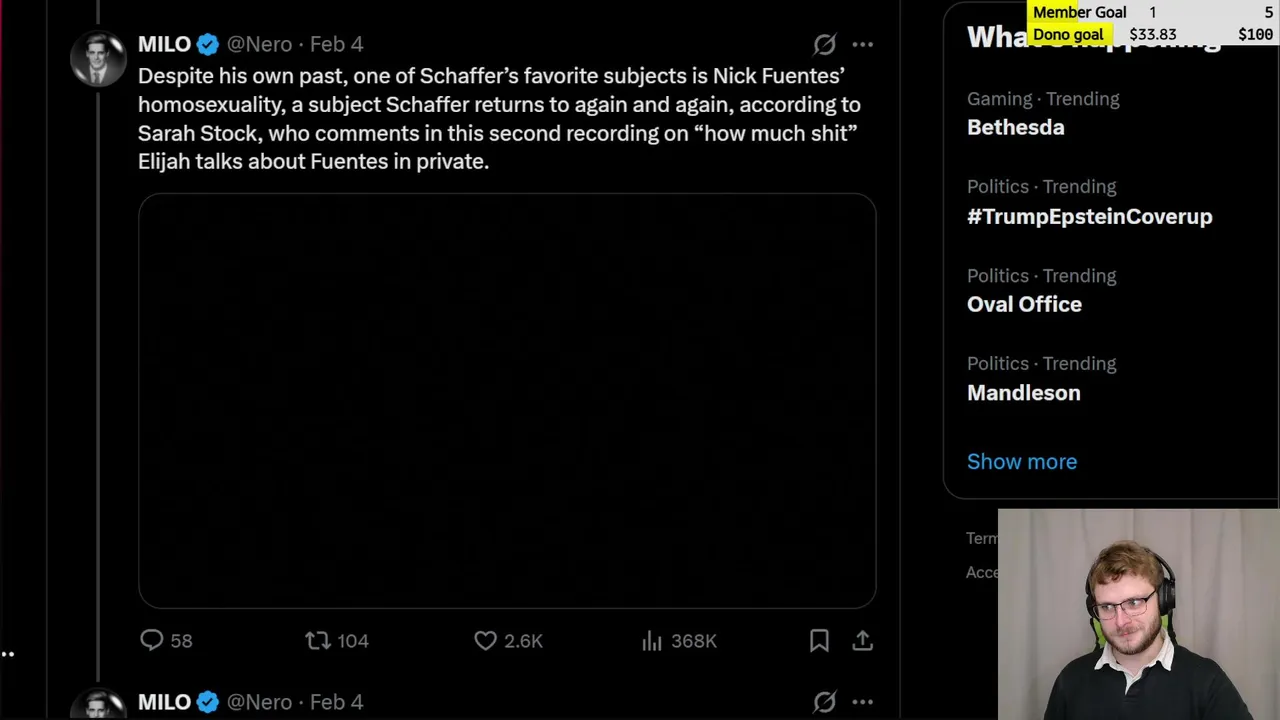Play the embedded video in the post

click(507, 401)
